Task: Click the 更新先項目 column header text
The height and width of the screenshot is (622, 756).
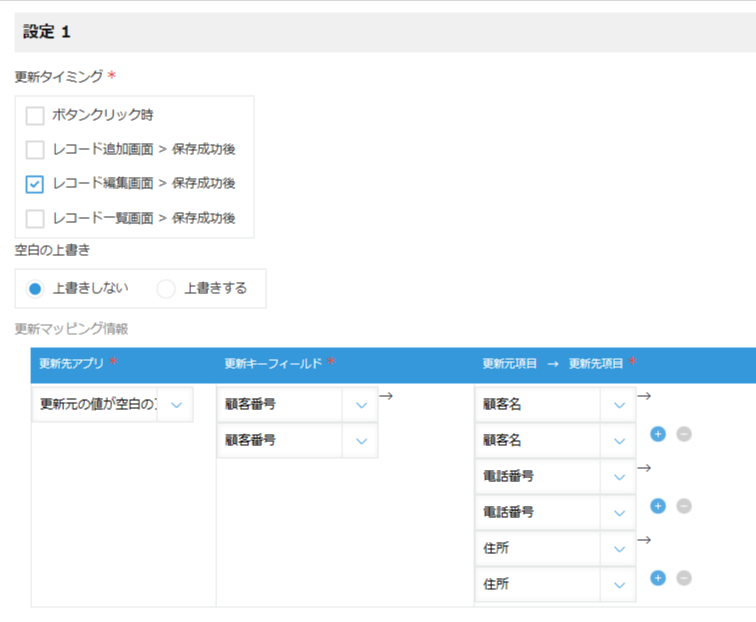Action: pos(596,364)
